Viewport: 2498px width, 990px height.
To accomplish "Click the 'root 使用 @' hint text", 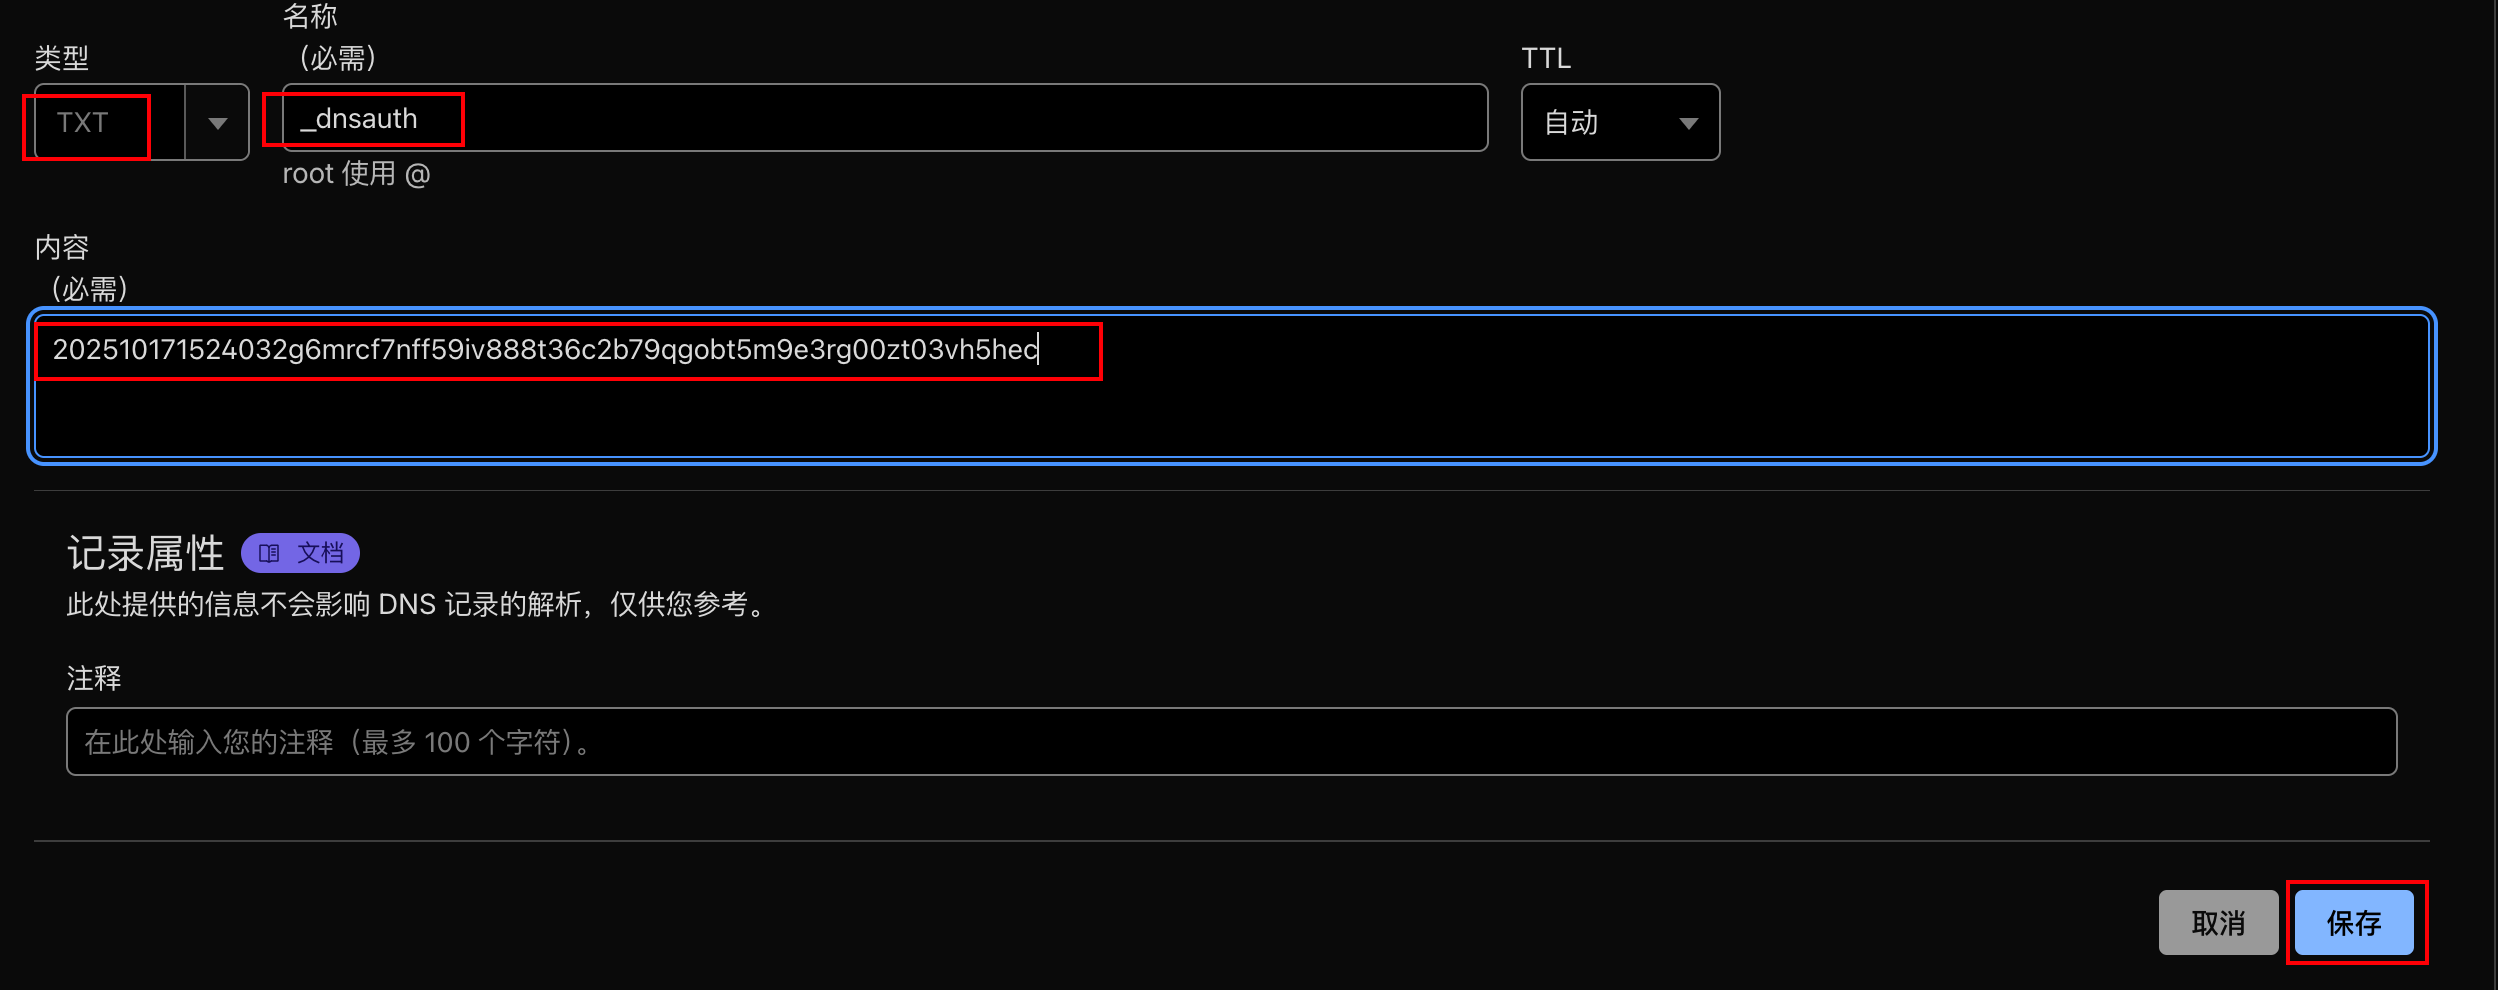I will (x=356, y=174).
